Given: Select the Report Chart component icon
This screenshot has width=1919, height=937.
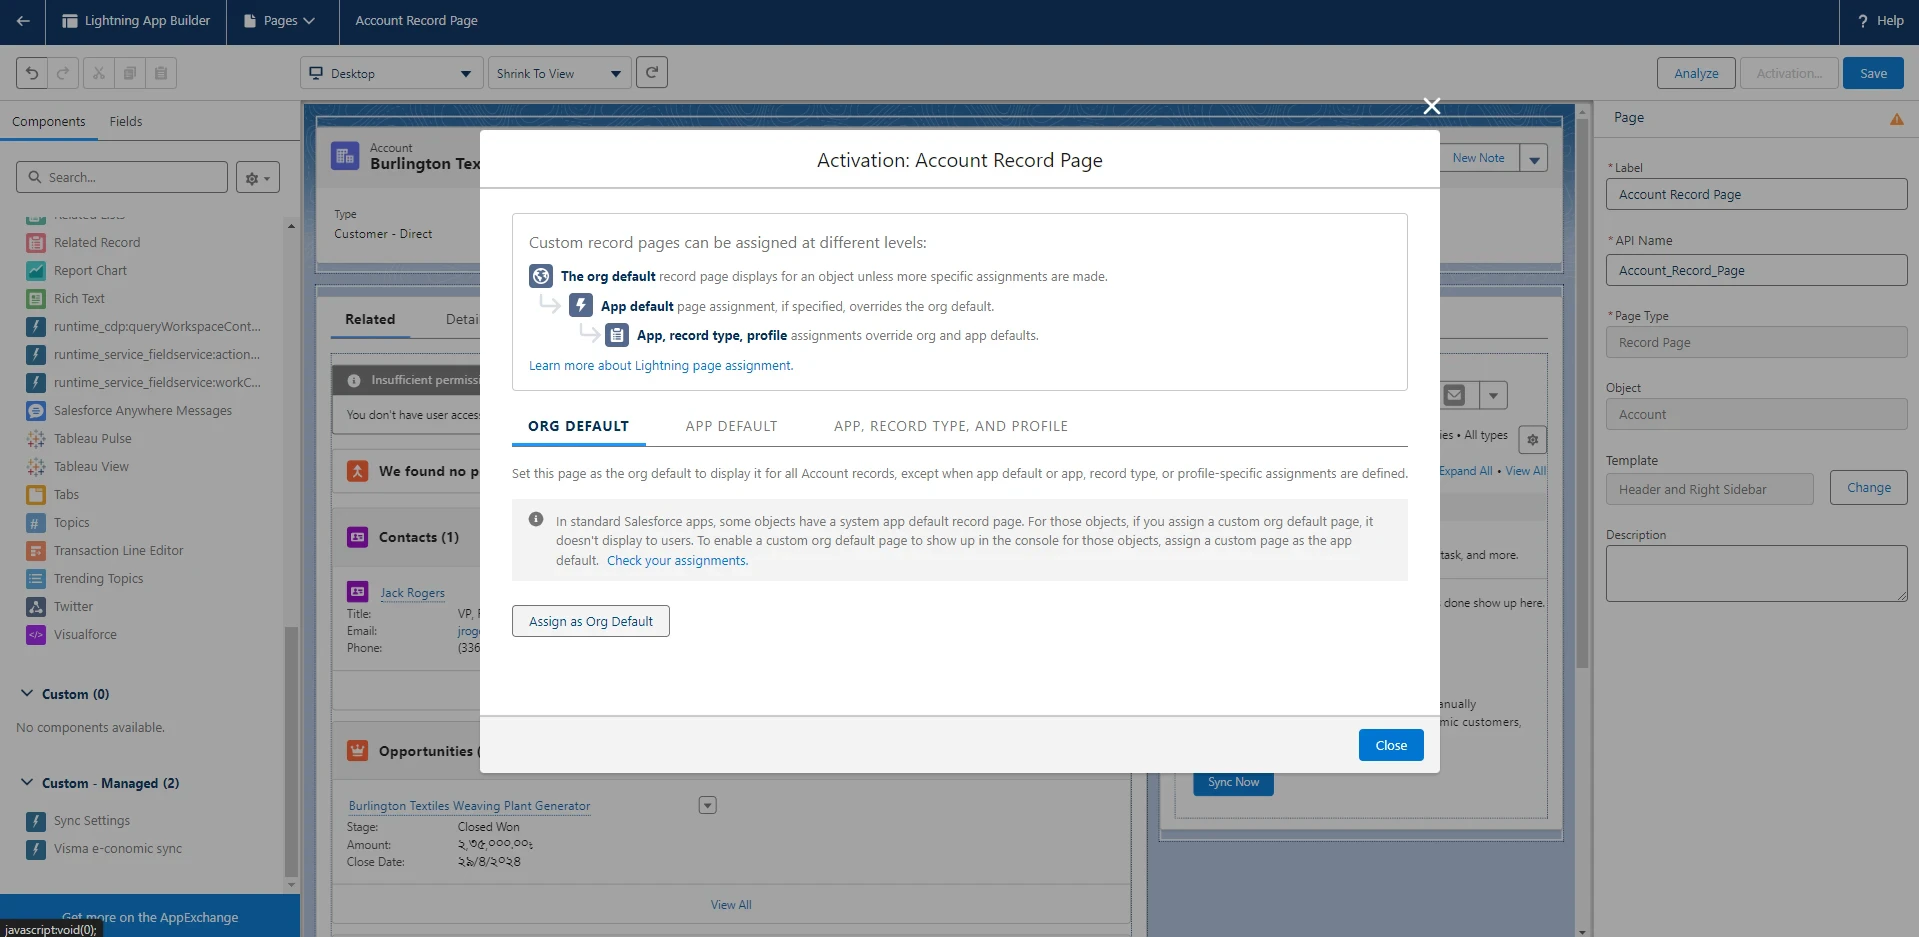Looking at the screenshot, I should [x=36, y=271].
